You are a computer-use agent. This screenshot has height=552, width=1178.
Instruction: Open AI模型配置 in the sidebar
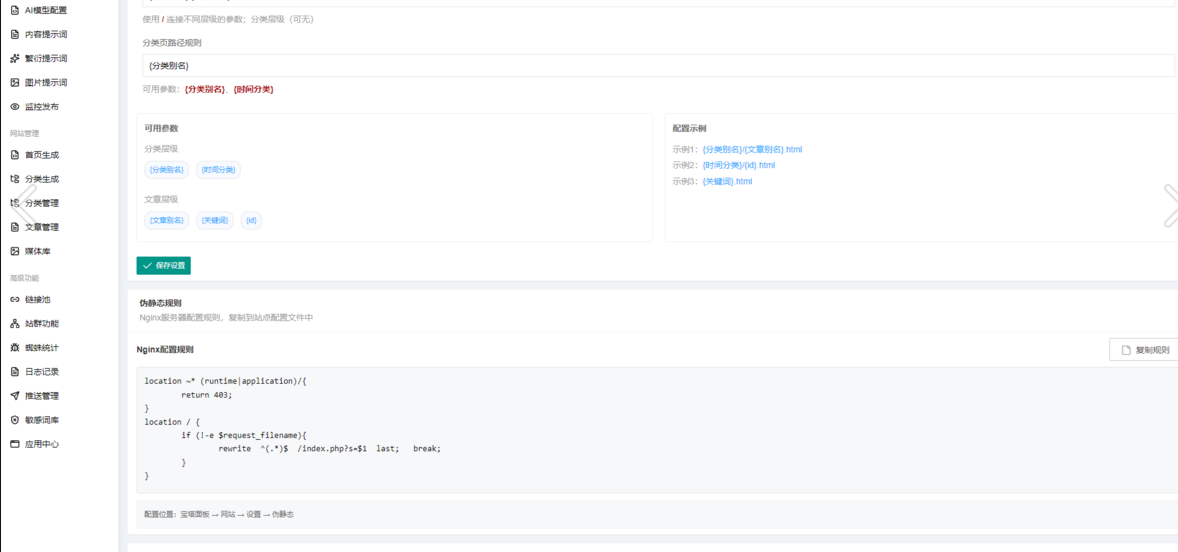pos(45,10)
